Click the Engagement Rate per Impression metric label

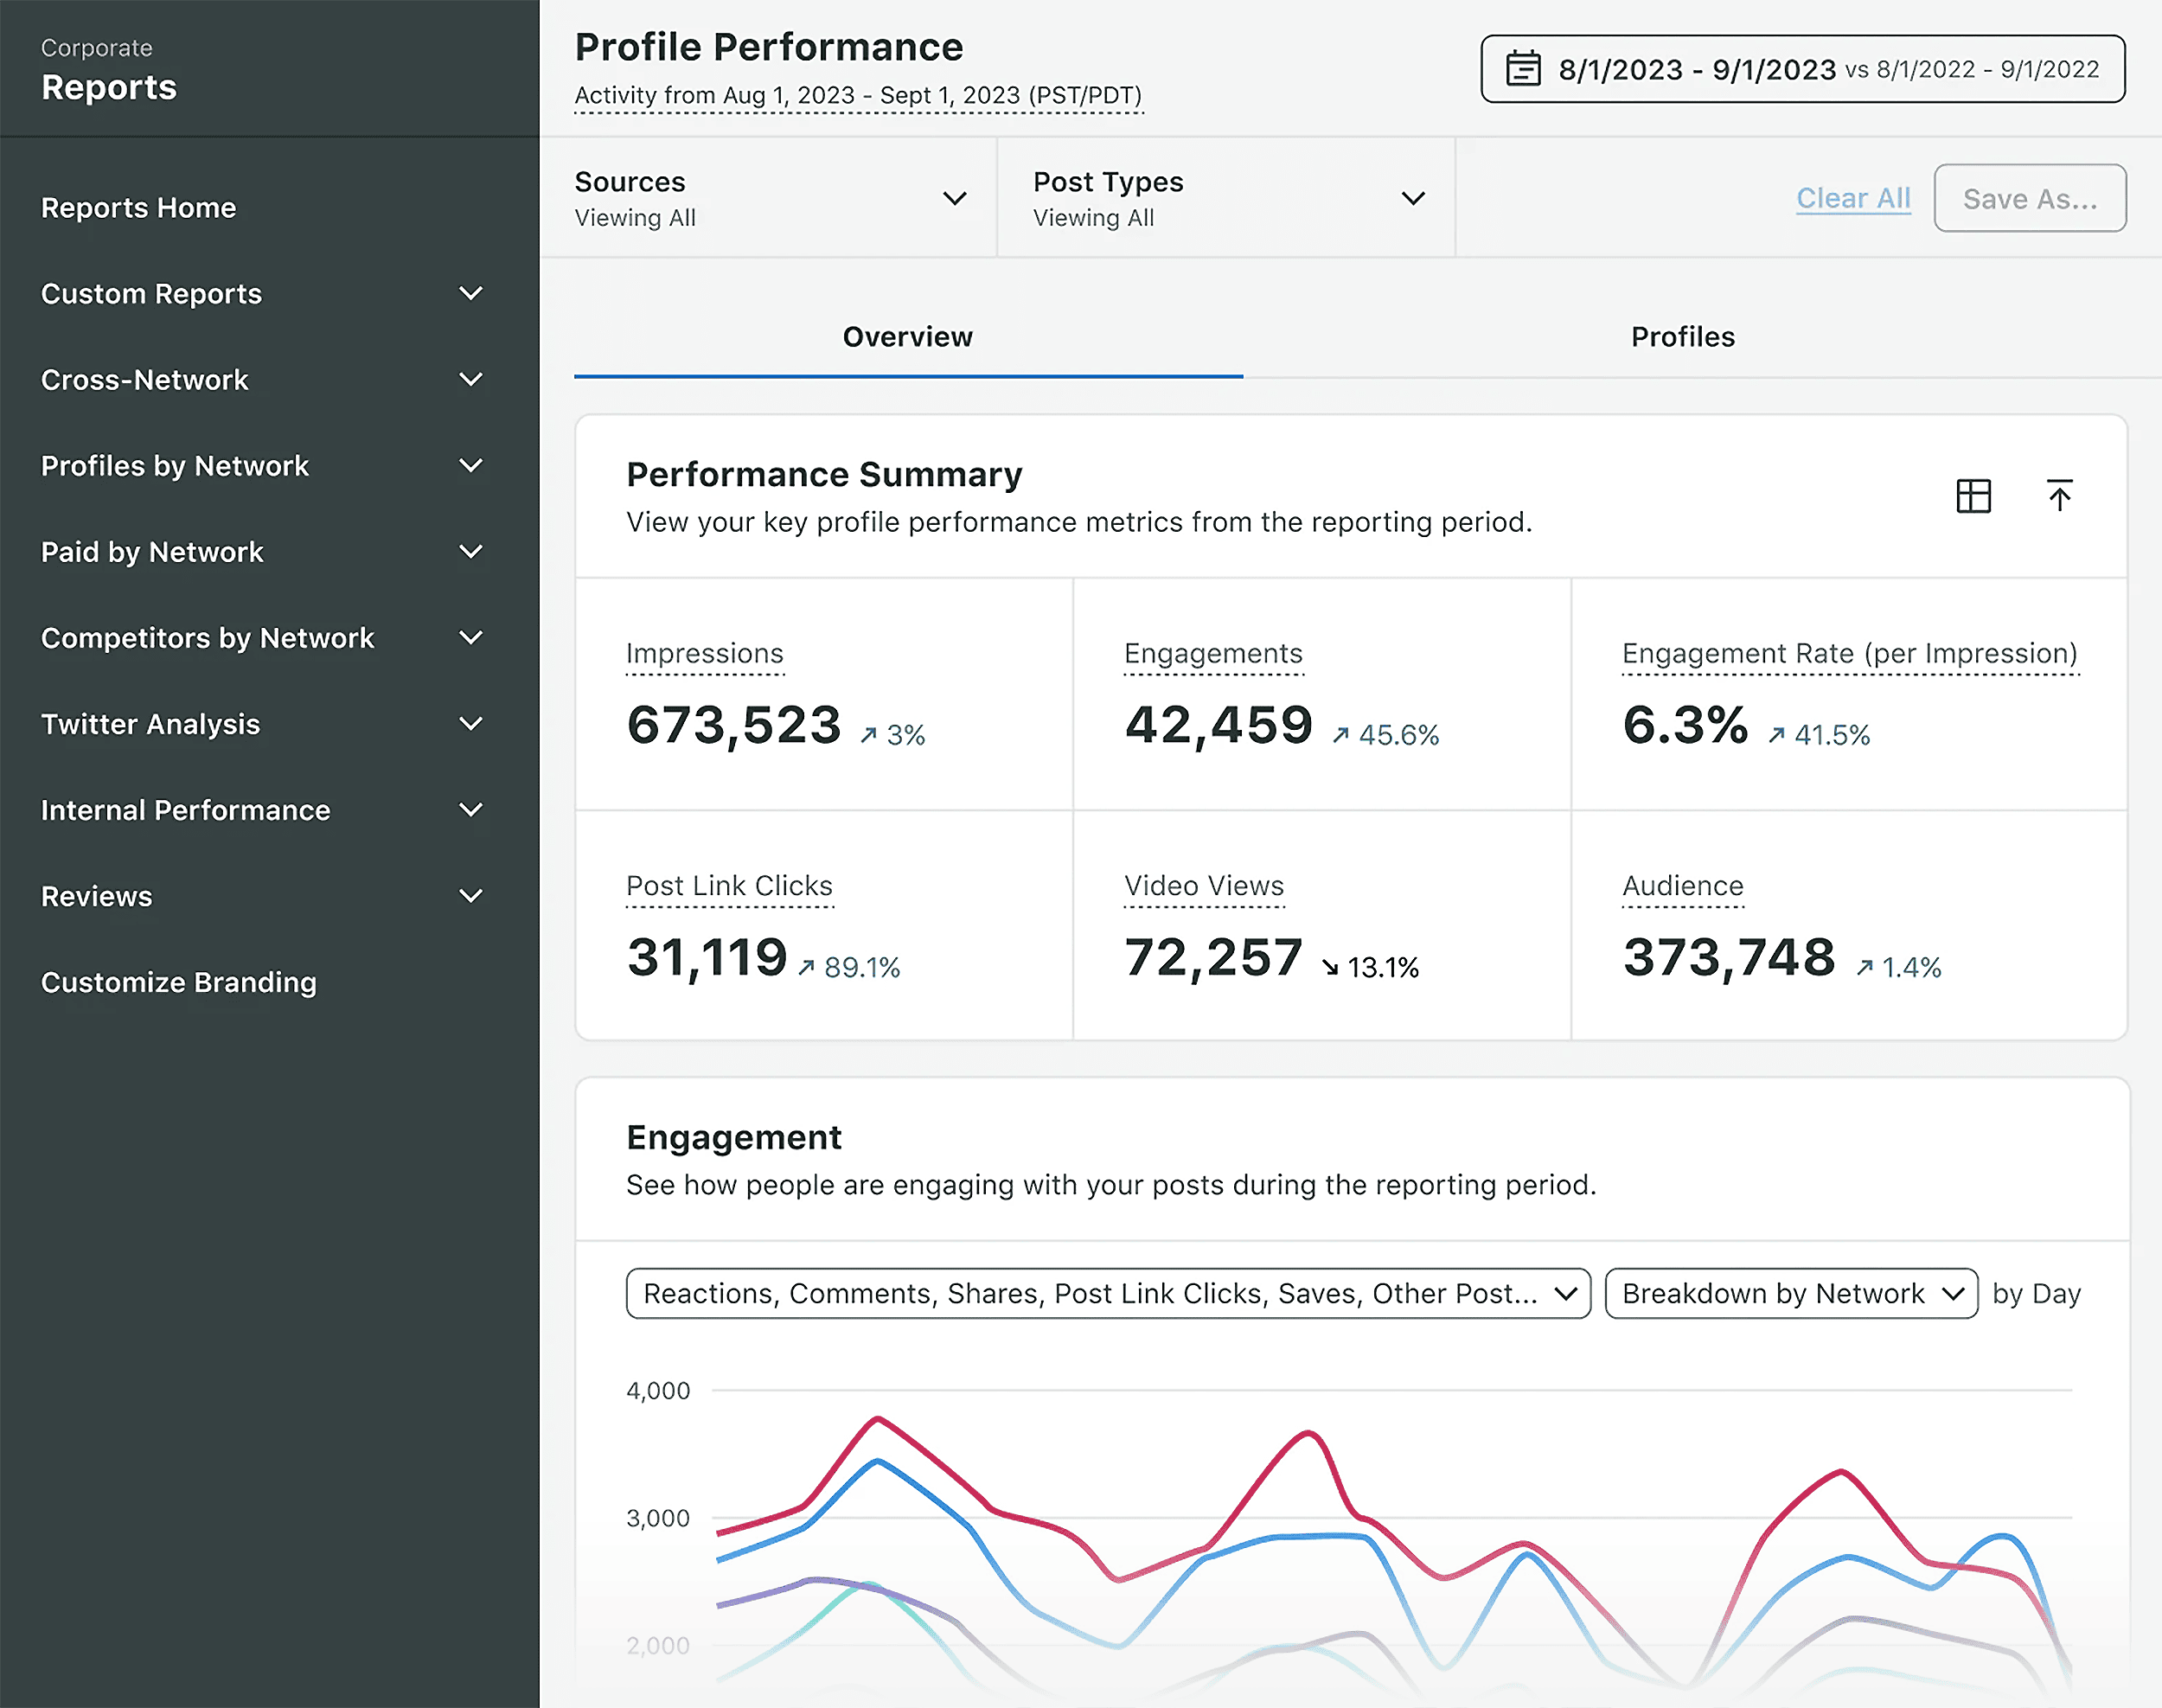pos(1850,653)
